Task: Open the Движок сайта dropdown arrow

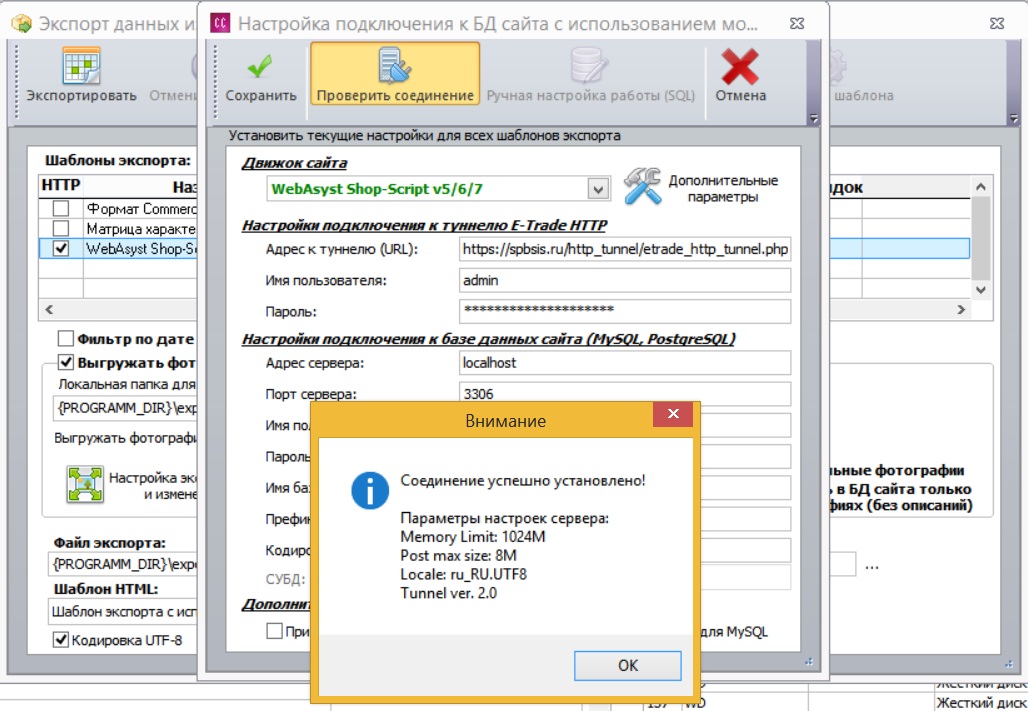Action: click(597, 190)
